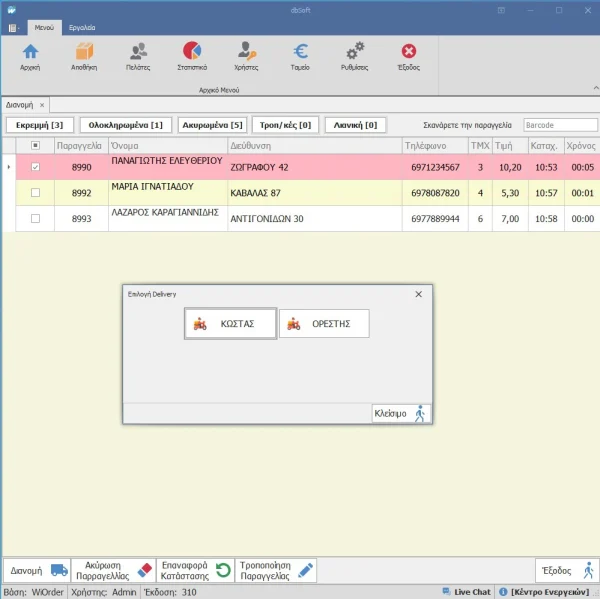Open the Αποθήκη warehouse icon
Screen dimensions: 600x599
pyautogui.click(x=84, y=54)
